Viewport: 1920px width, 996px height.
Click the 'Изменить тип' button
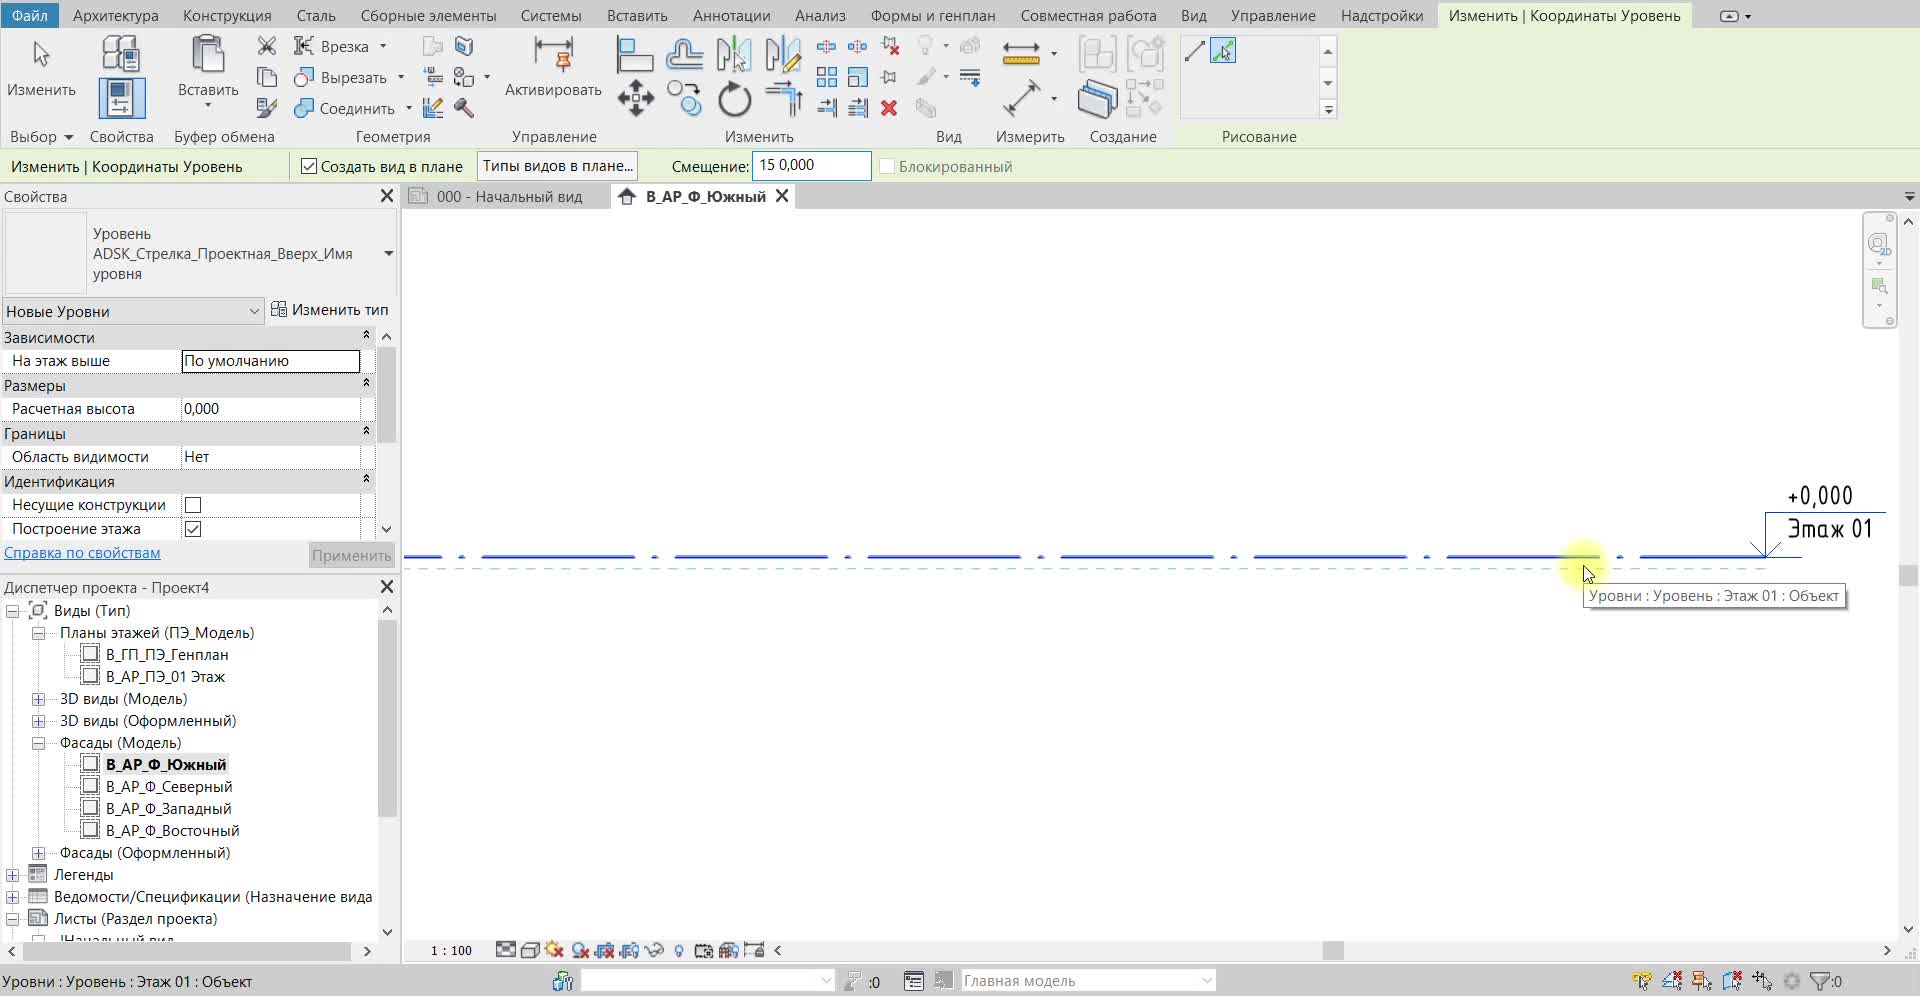330,310
